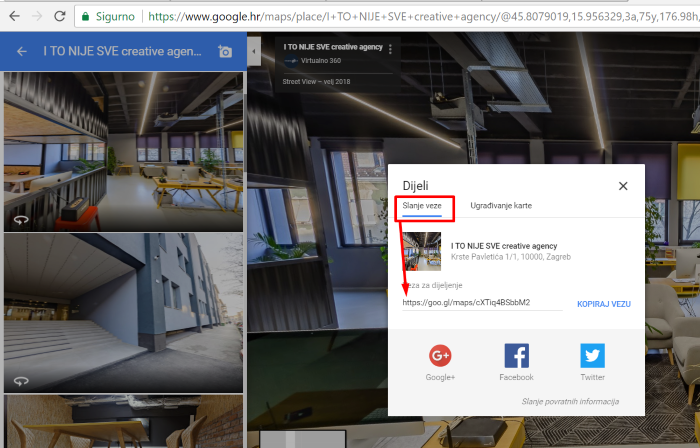This screenshot has width=700, height=448.
Task: Click the browser back navigation arrow
Action: pyautogui.click(x=12, y=16)
